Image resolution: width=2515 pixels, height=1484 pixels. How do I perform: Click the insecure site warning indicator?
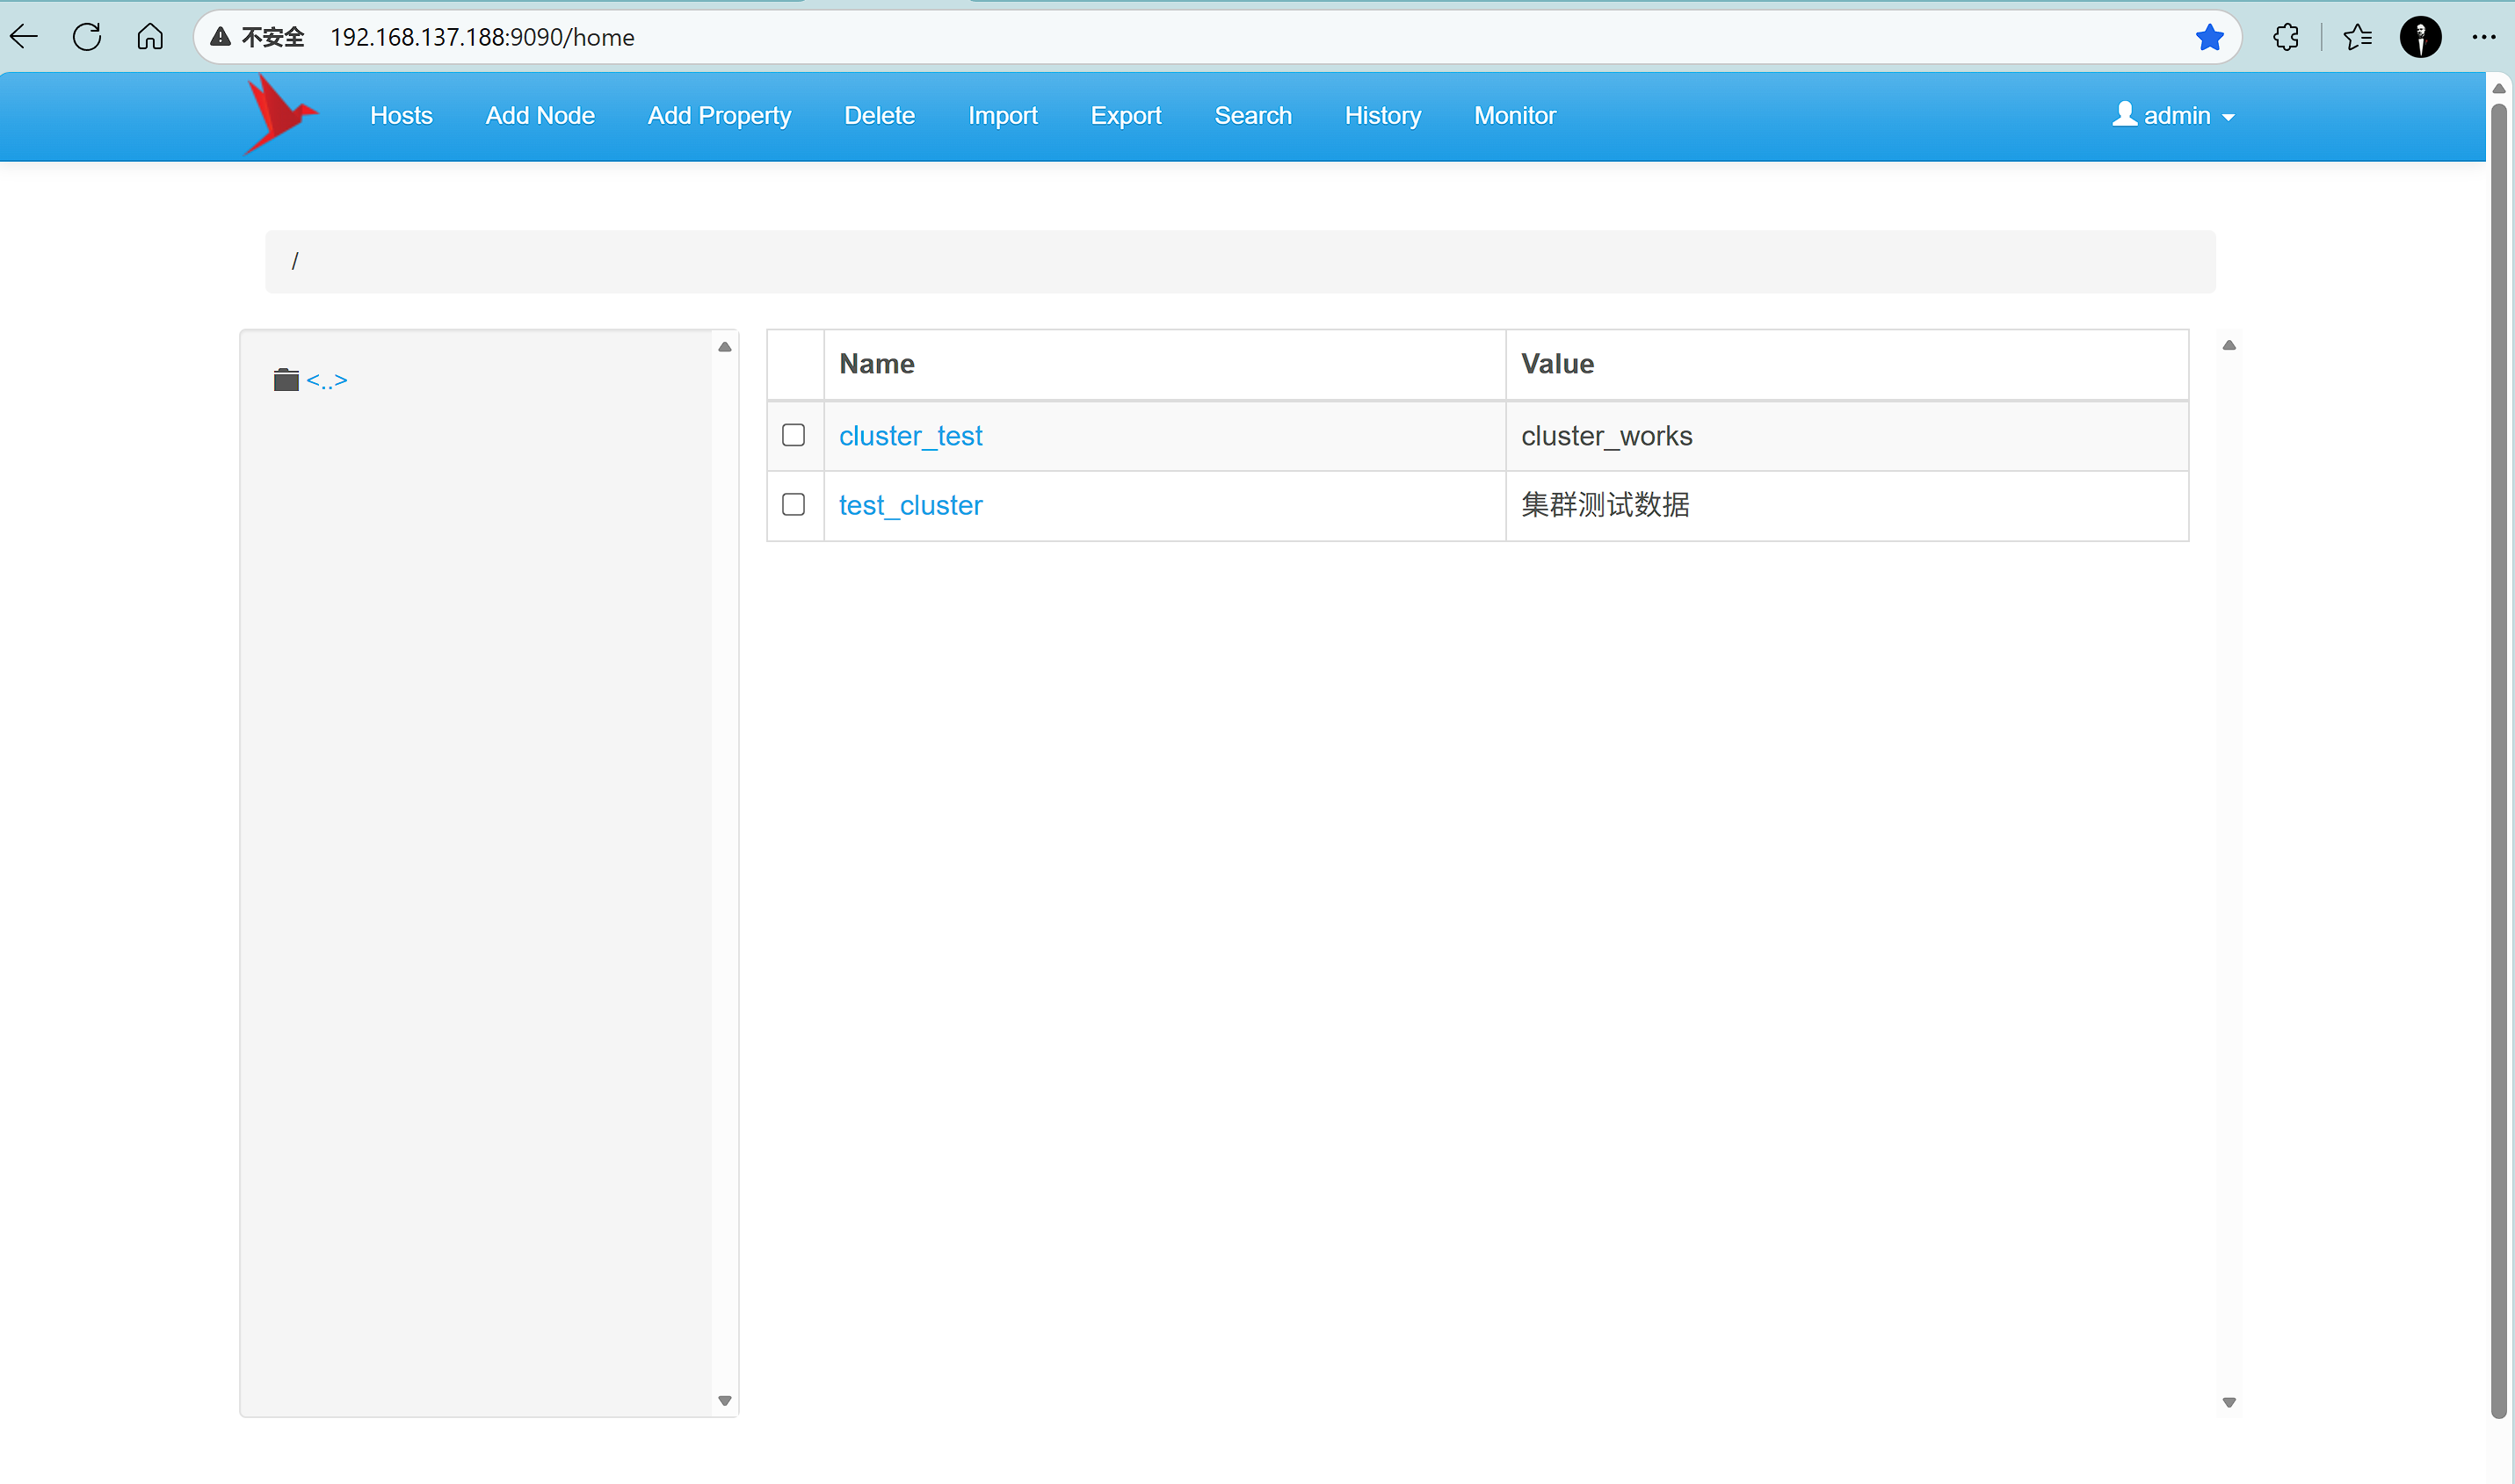257,37
